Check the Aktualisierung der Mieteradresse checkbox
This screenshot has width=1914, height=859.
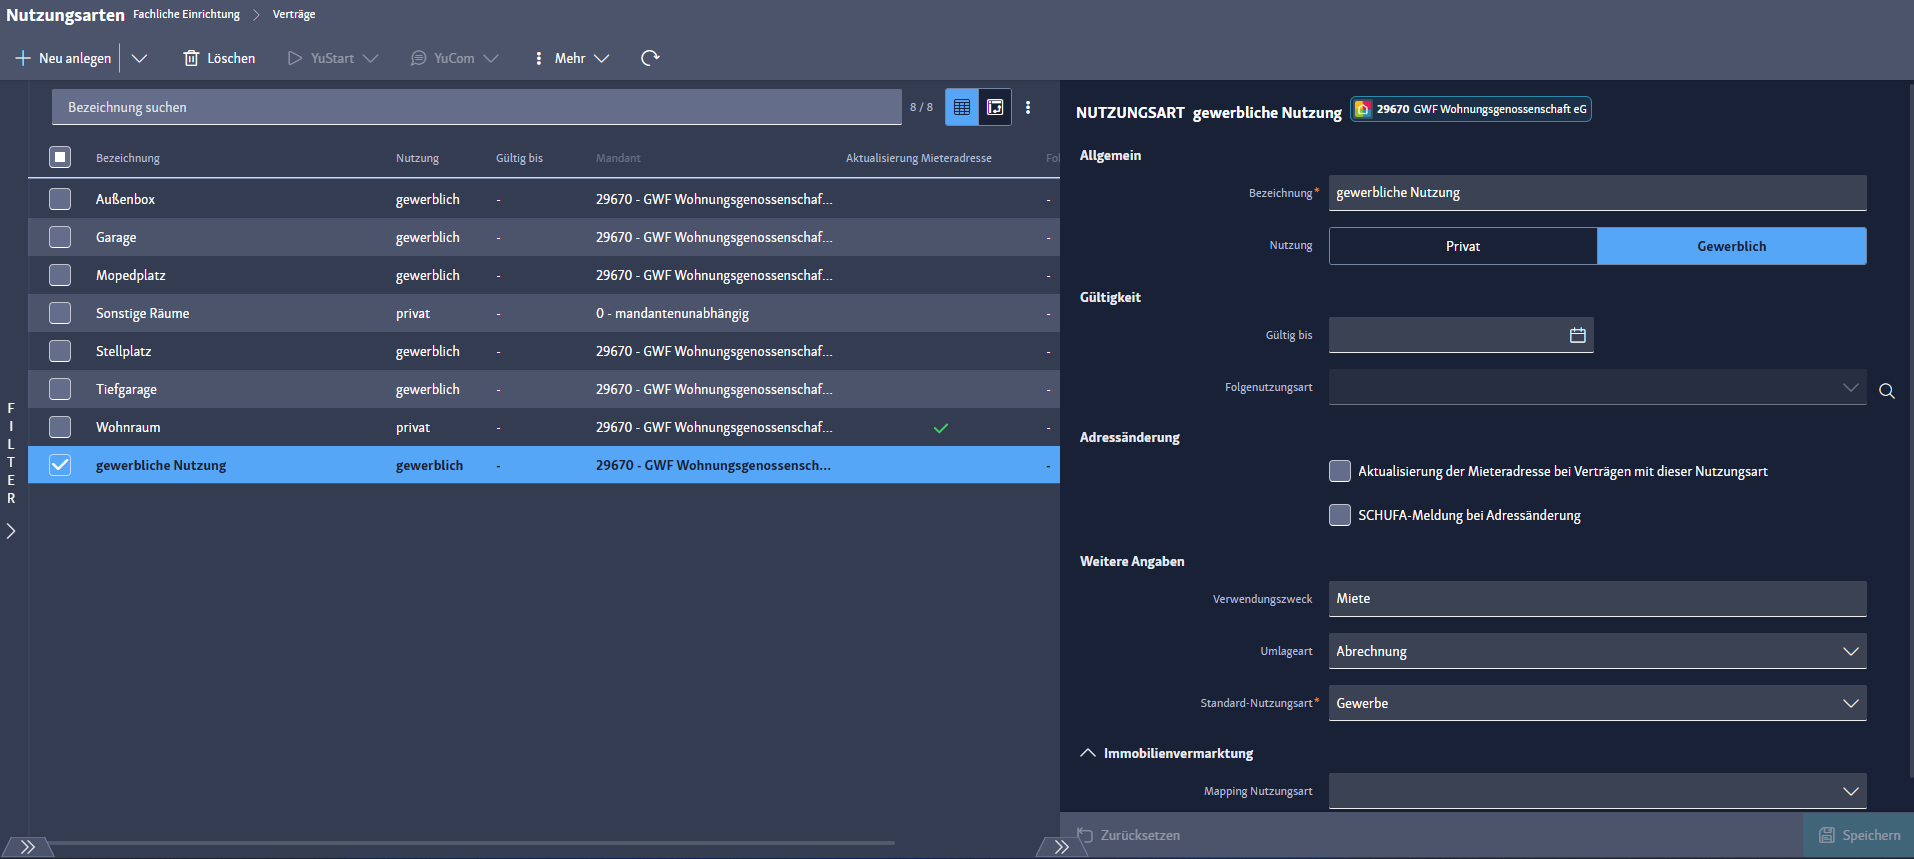[x=1340, y=471]
